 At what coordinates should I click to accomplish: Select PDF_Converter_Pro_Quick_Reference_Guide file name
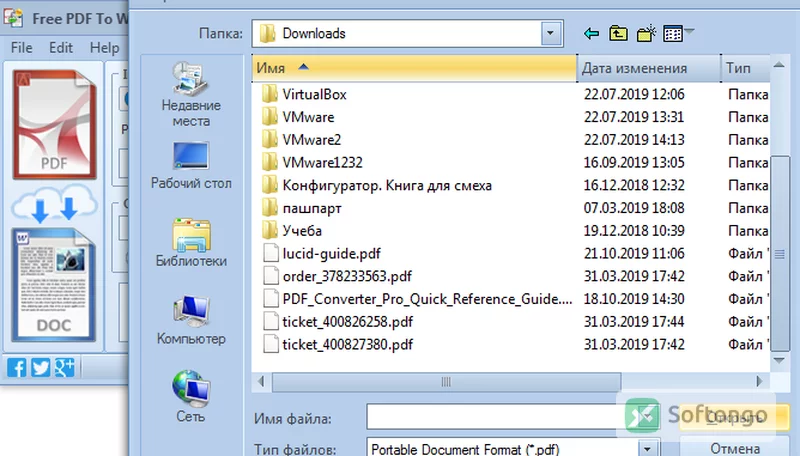click(x=428, y=299)
